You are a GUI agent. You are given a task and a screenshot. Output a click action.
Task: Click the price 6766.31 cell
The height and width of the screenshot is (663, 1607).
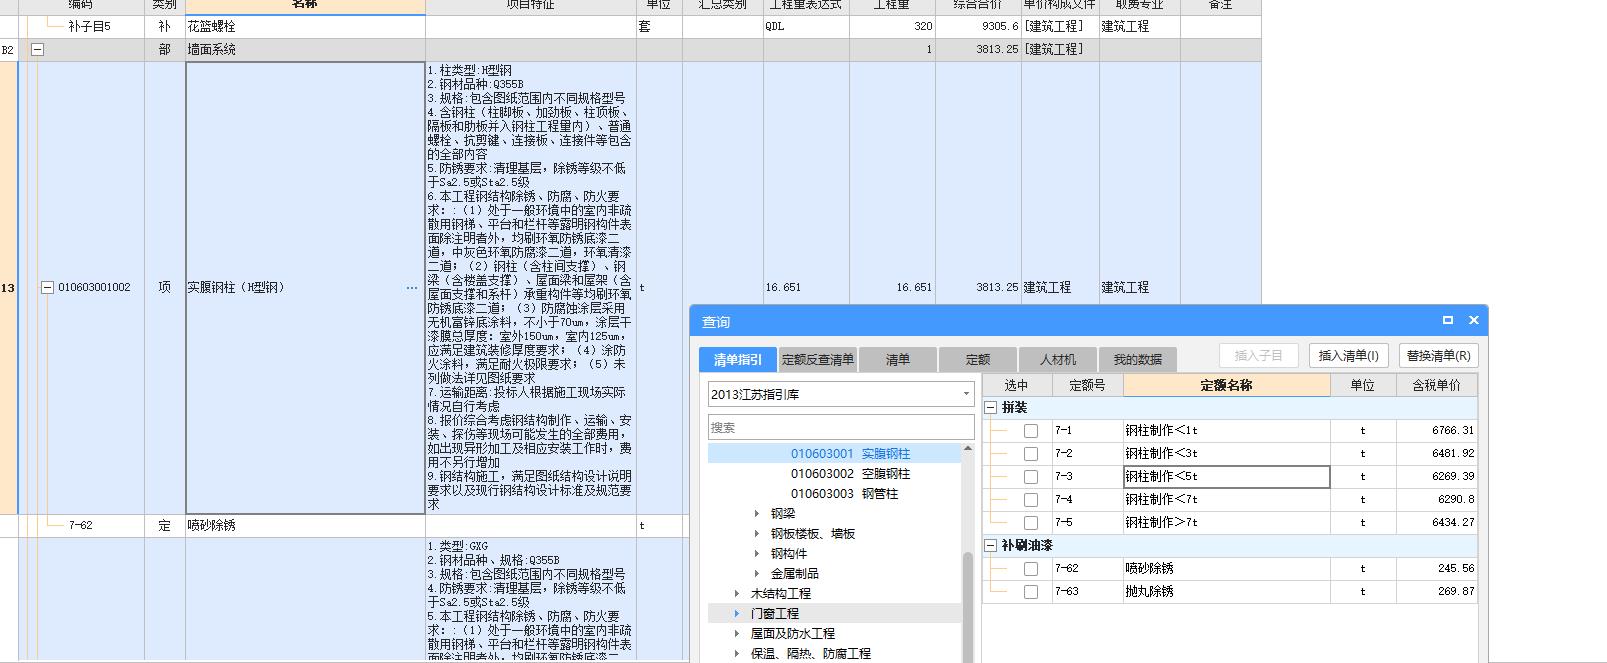pos(1436,431)
